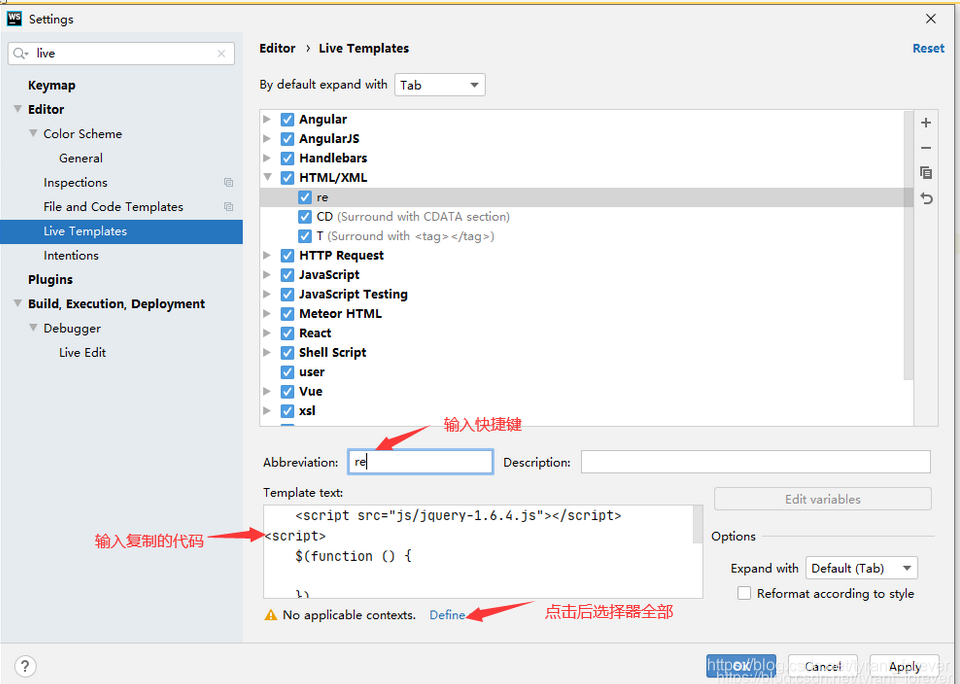
Task: Click the Reset link
Action: 928,48
